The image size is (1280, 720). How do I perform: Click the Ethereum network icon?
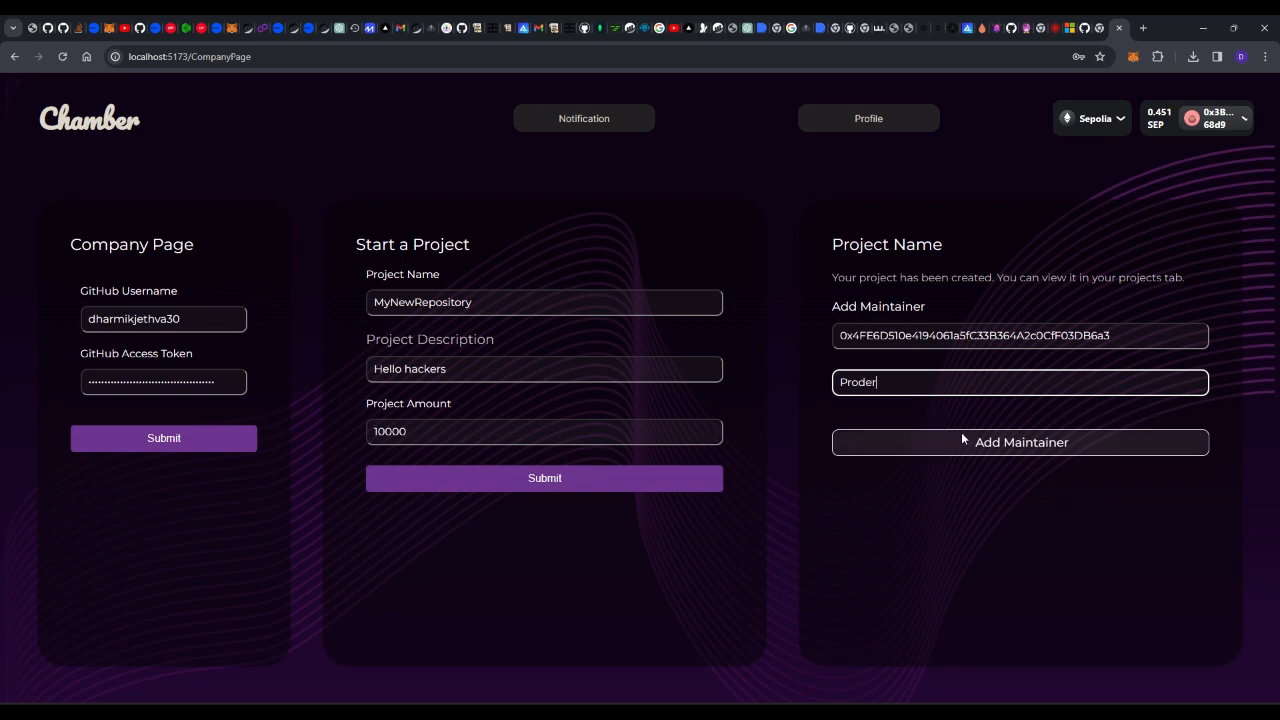pyautogui.click(x=1067, y=118)
